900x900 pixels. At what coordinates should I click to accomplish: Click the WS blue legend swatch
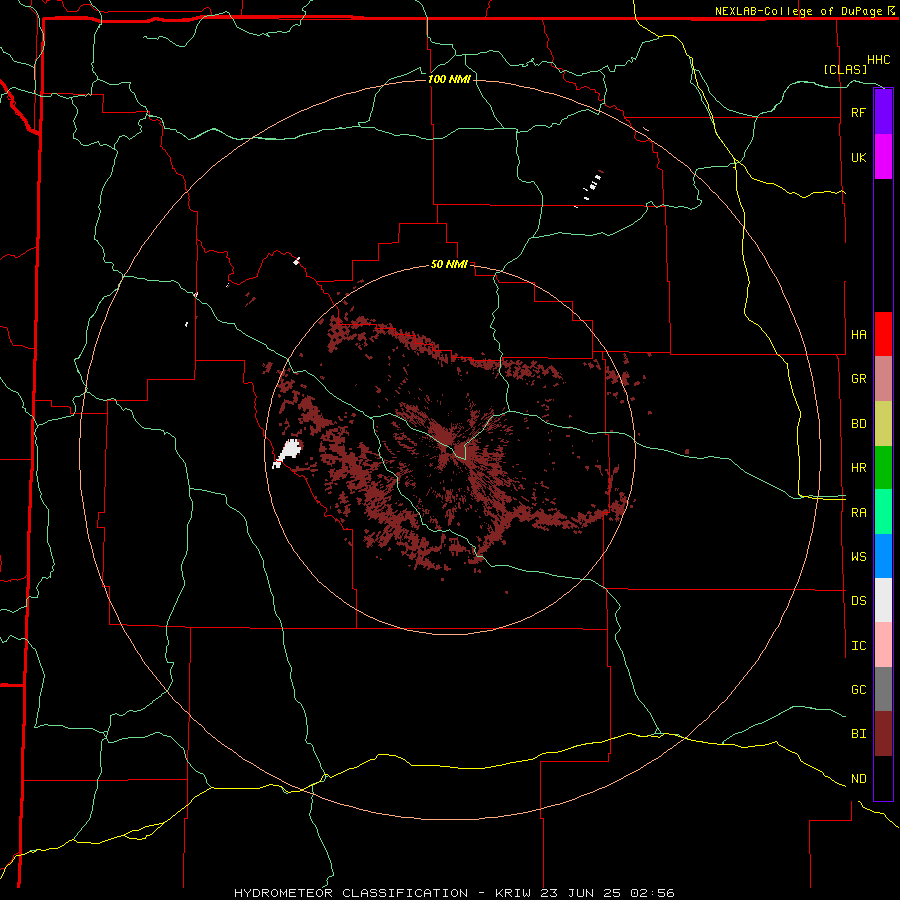[x=883, y=556]
